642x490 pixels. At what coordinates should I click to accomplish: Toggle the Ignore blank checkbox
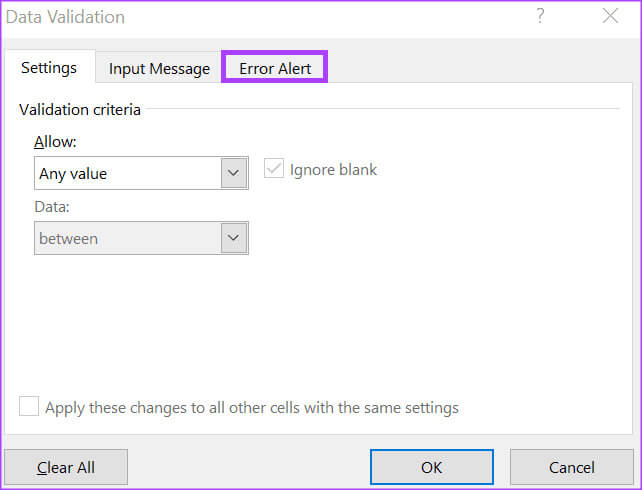[274, 169]
